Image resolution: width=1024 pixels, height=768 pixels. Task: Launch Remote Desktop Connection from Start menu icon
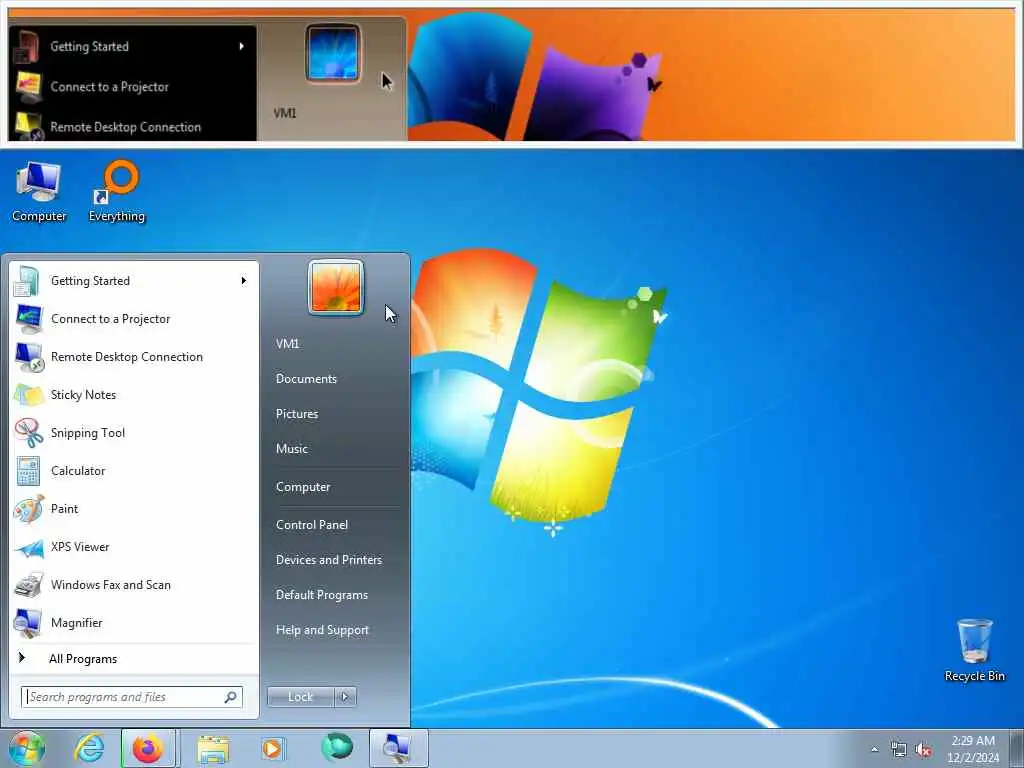(x=29, y=357)
